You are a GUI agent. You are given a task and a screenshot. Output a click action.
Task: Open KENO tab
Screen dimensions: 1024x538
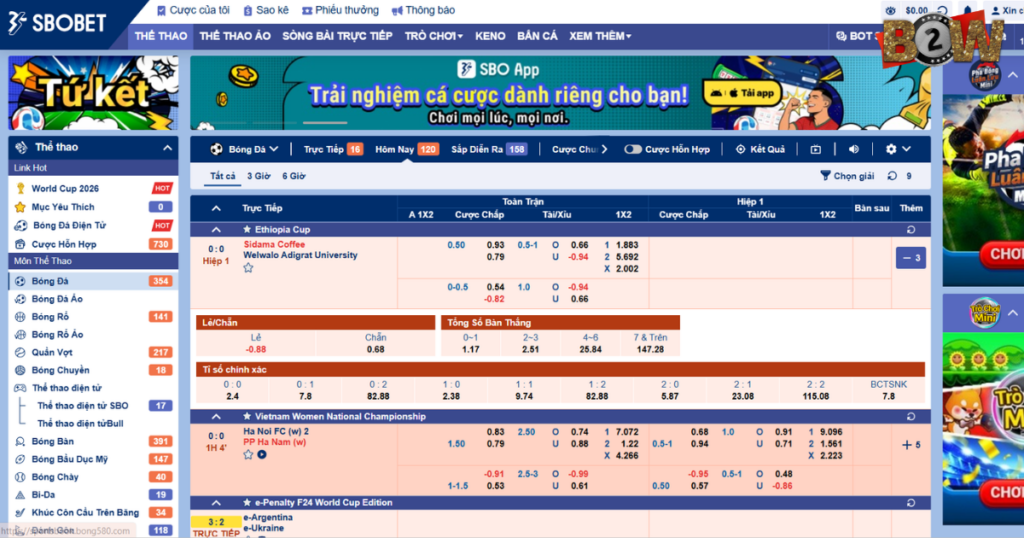click(490, 36)
